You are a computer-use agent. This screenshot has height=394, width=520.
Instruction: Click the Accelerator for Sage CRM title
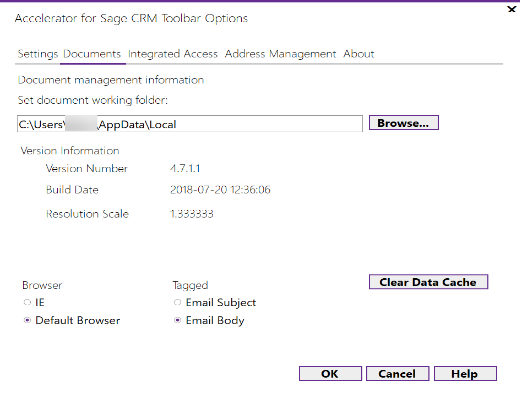[131, 18]
